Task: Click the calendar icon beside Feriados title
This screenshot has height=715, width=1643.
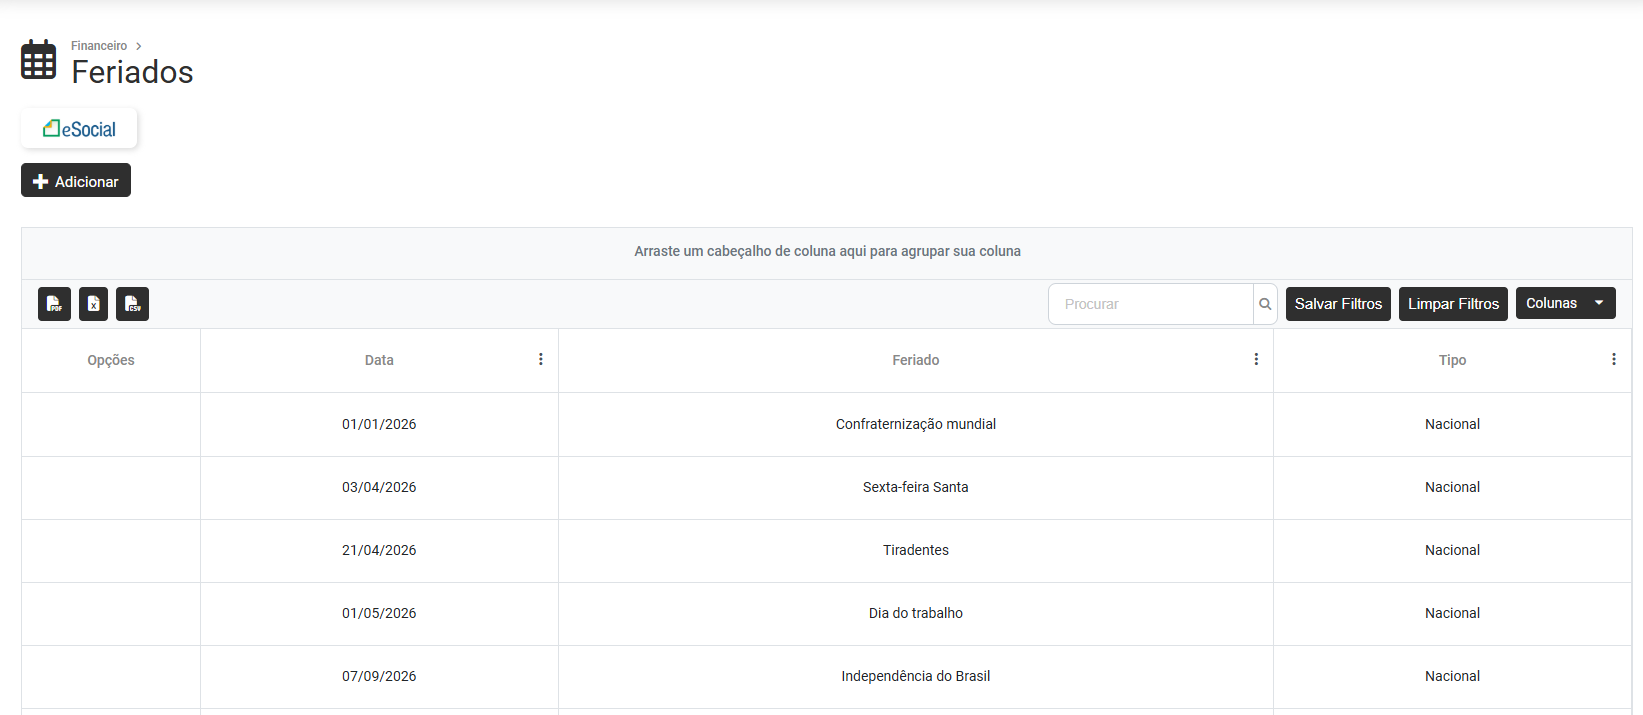Action: pos(39,60)
